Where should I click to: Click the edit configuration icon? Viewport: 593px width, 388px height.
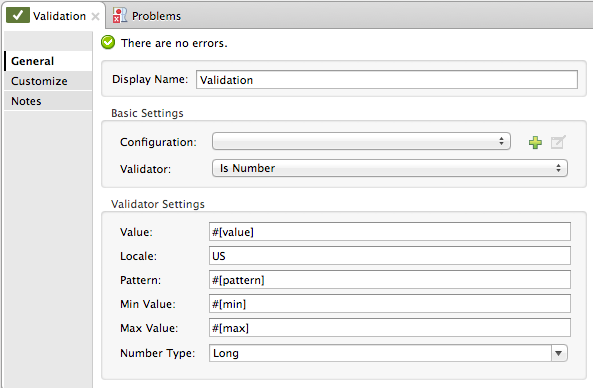click(558, 142)
